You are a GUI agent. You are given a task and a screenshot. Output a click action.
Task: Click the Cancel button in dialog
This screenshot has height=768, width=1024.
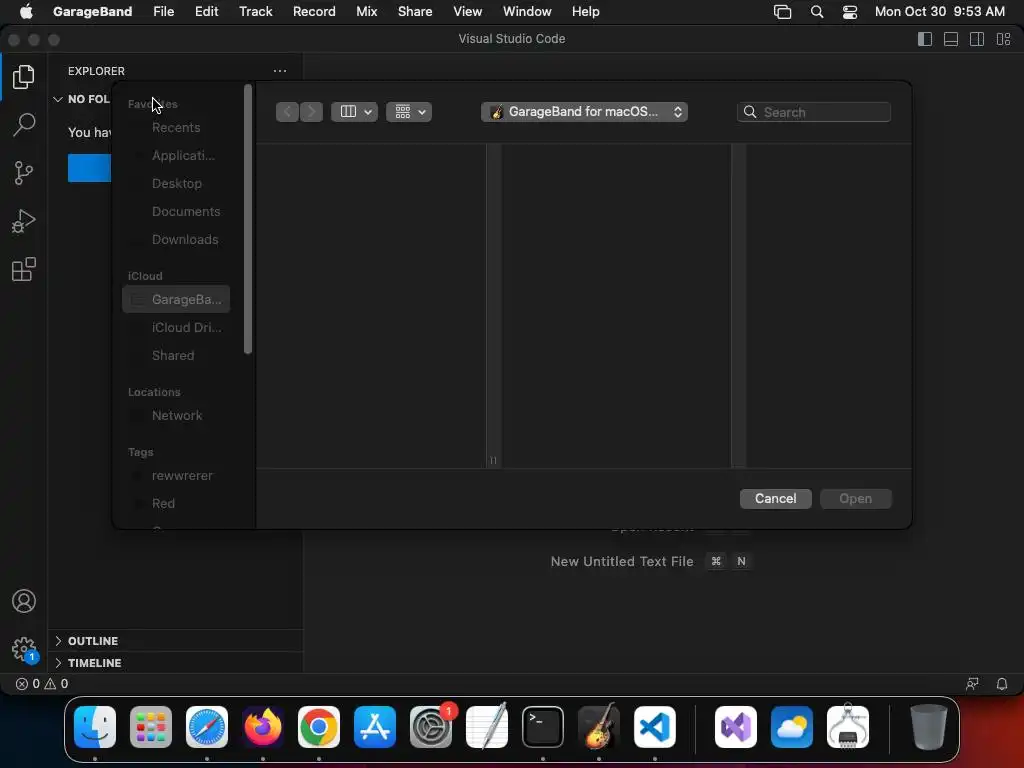(x=775, y=498)
